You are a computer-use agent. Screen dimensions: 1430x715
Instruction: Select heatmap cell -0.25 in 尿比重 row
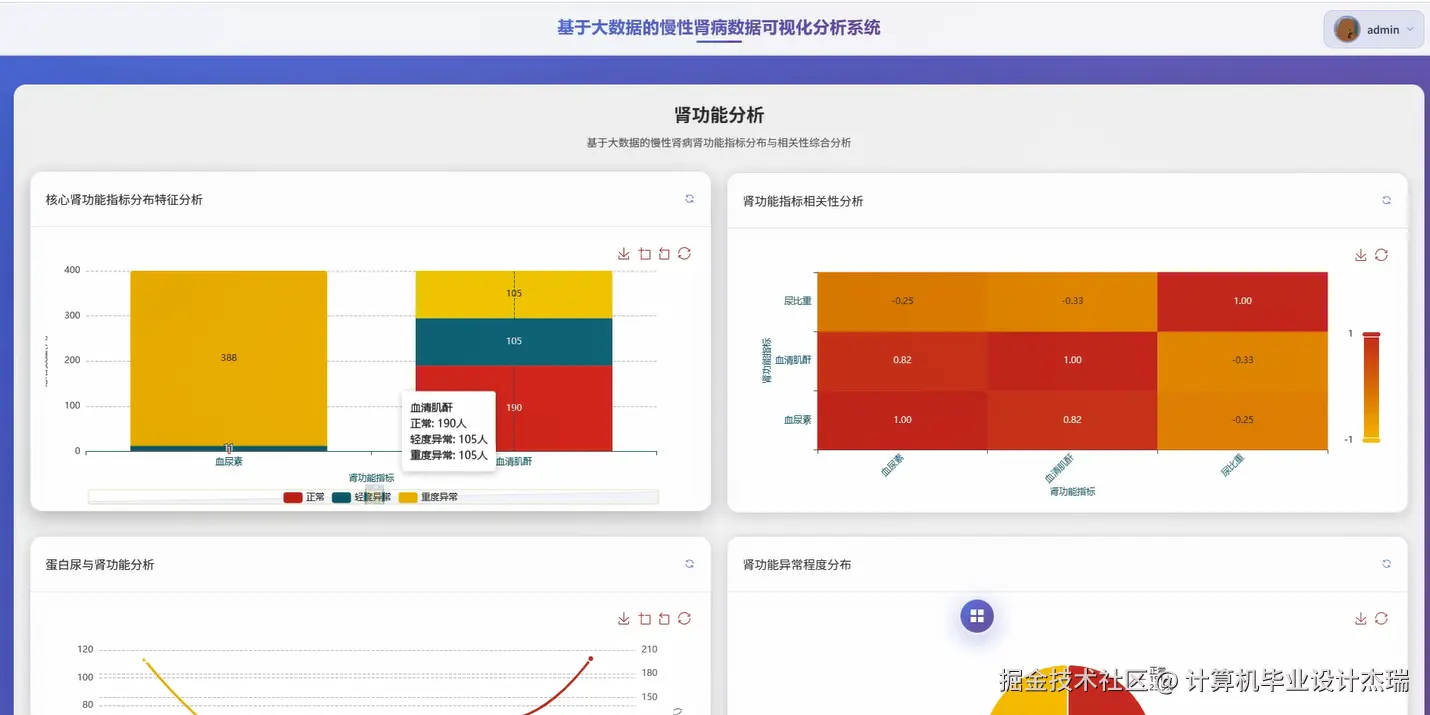902,301
